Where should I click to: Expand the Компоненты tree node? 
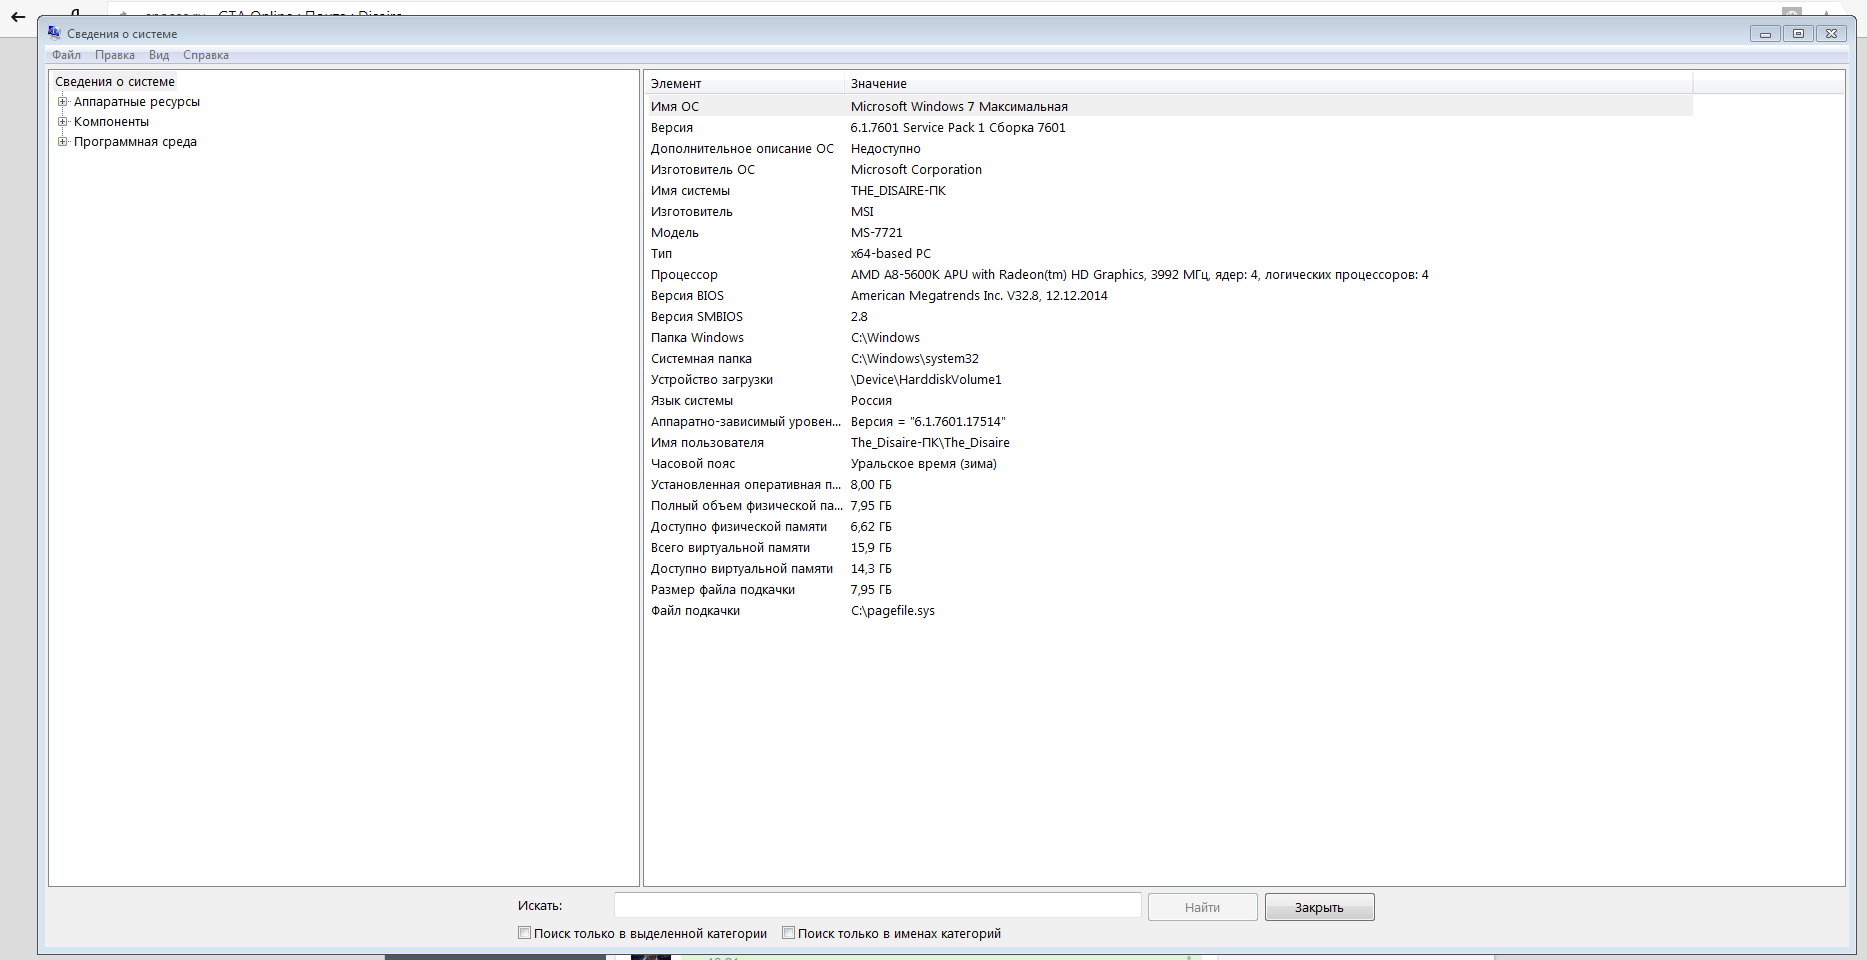click(x=62, y=122)
